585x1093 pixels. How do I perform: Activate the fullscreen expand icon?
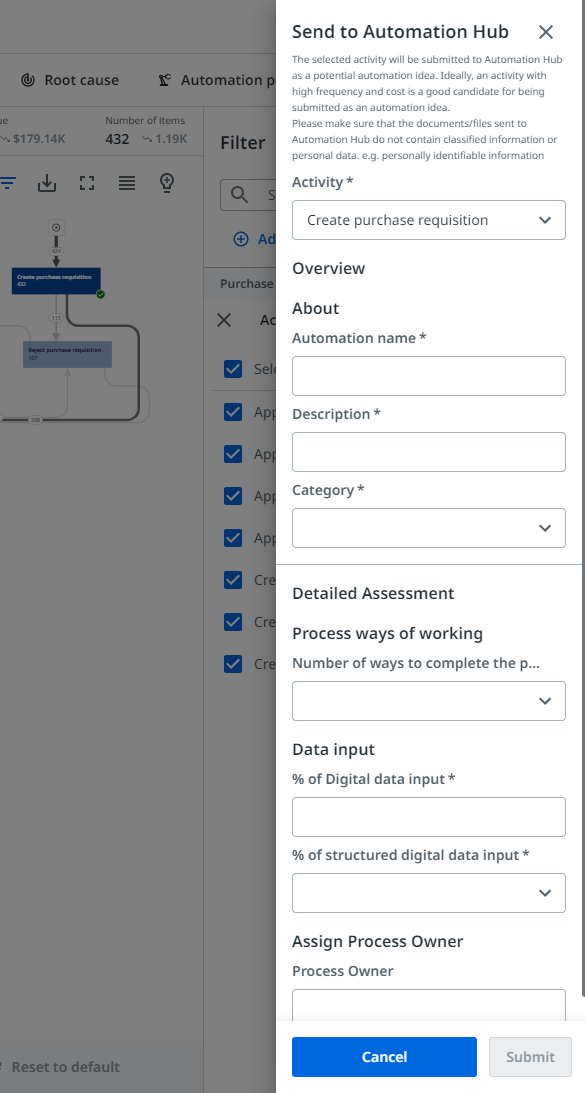point(86,183)
